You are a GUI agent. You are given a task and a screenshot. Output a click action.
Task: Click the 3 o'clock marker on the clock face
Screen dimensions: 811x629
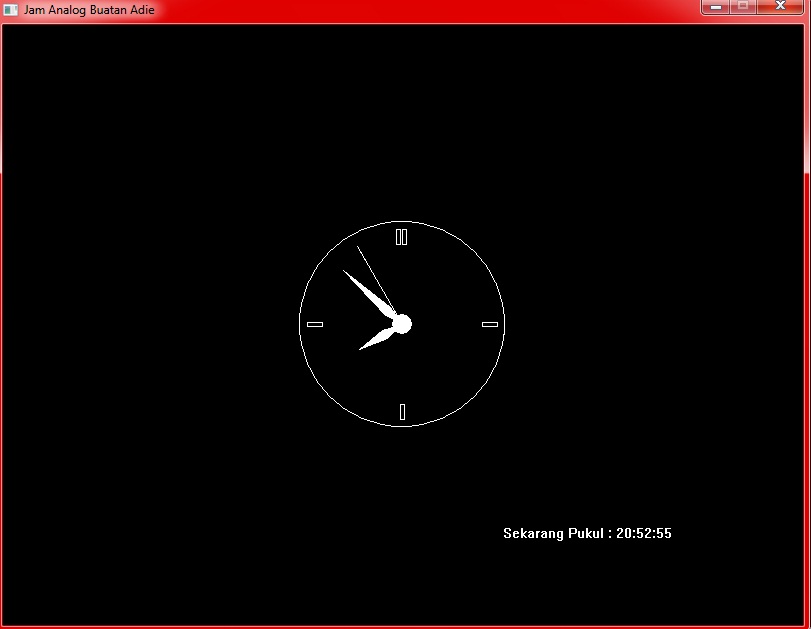point(489,324)
